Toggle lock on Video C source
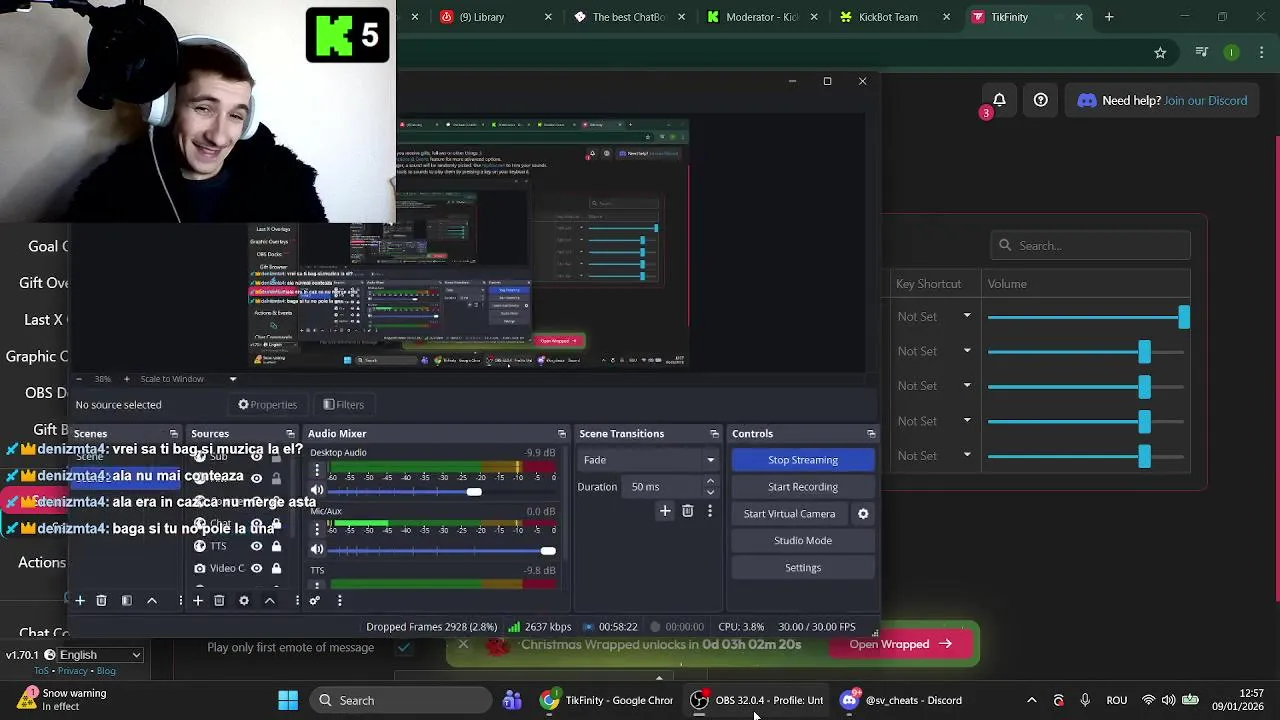Screen dimensions: 1280x720 coord(276,568)
